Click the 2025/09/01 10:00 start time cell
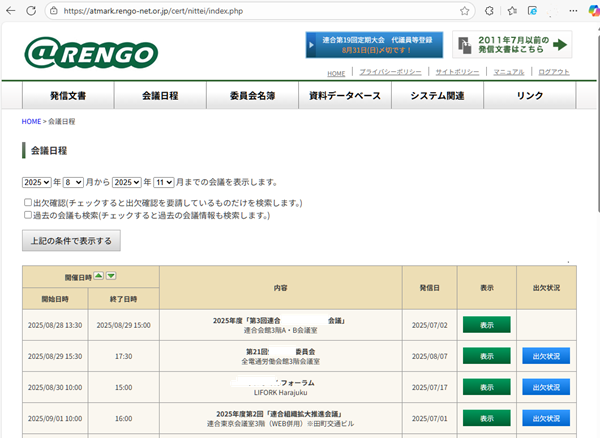600x438 pixels. click(x=55, y=418)
